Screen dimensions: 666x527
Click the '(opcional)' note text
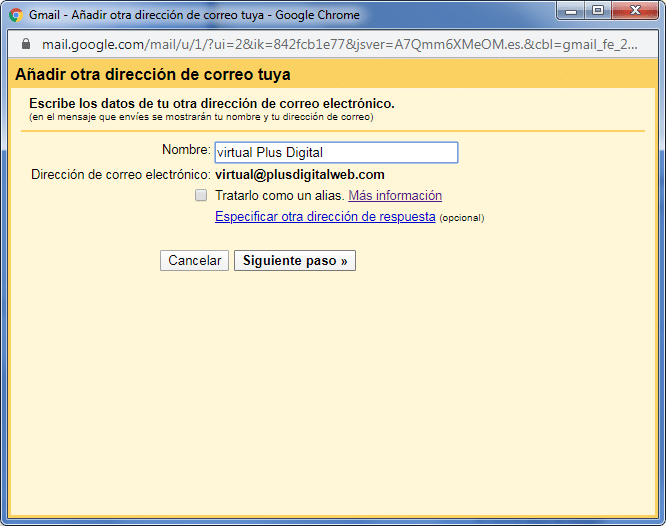[461, 218]
